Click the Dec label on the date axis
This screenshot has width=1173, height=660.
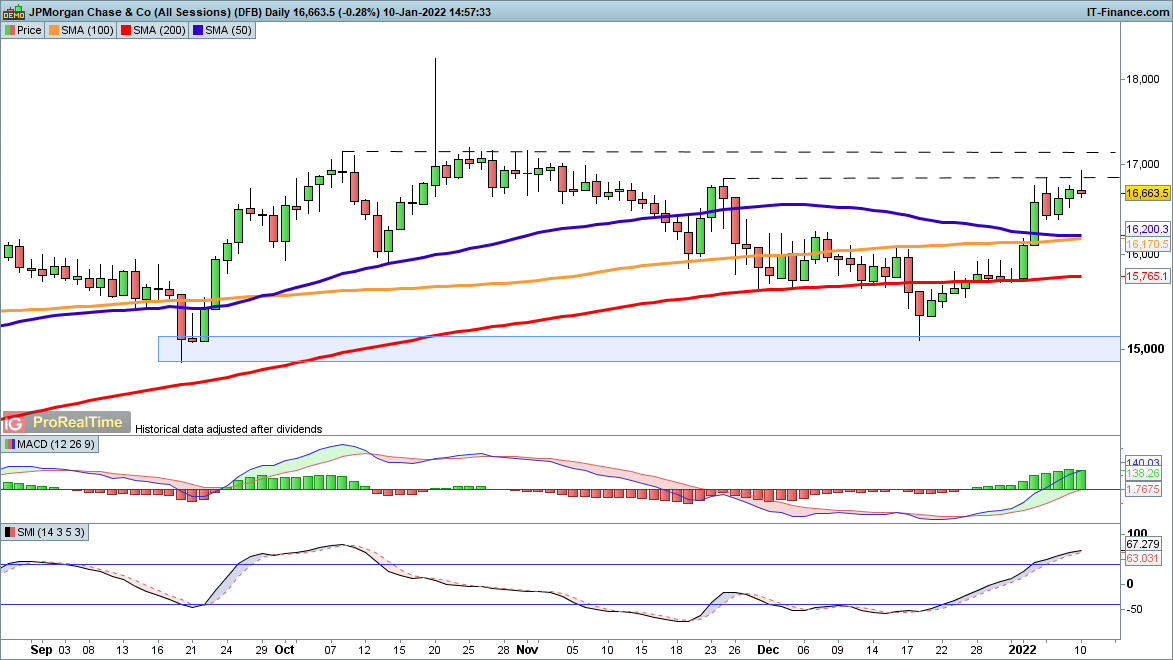point(768,650)
